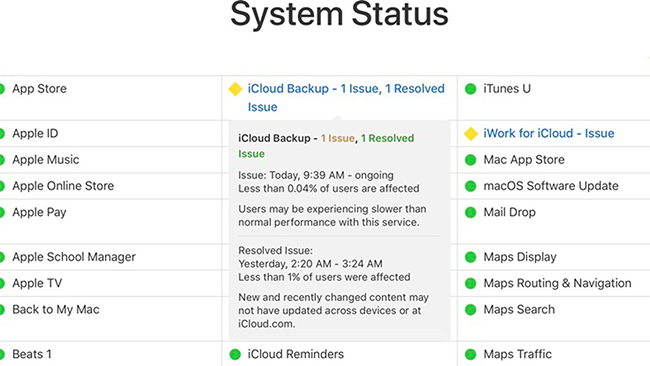Select the Maps Display label
650x366 pixels.
coord(520,257)
